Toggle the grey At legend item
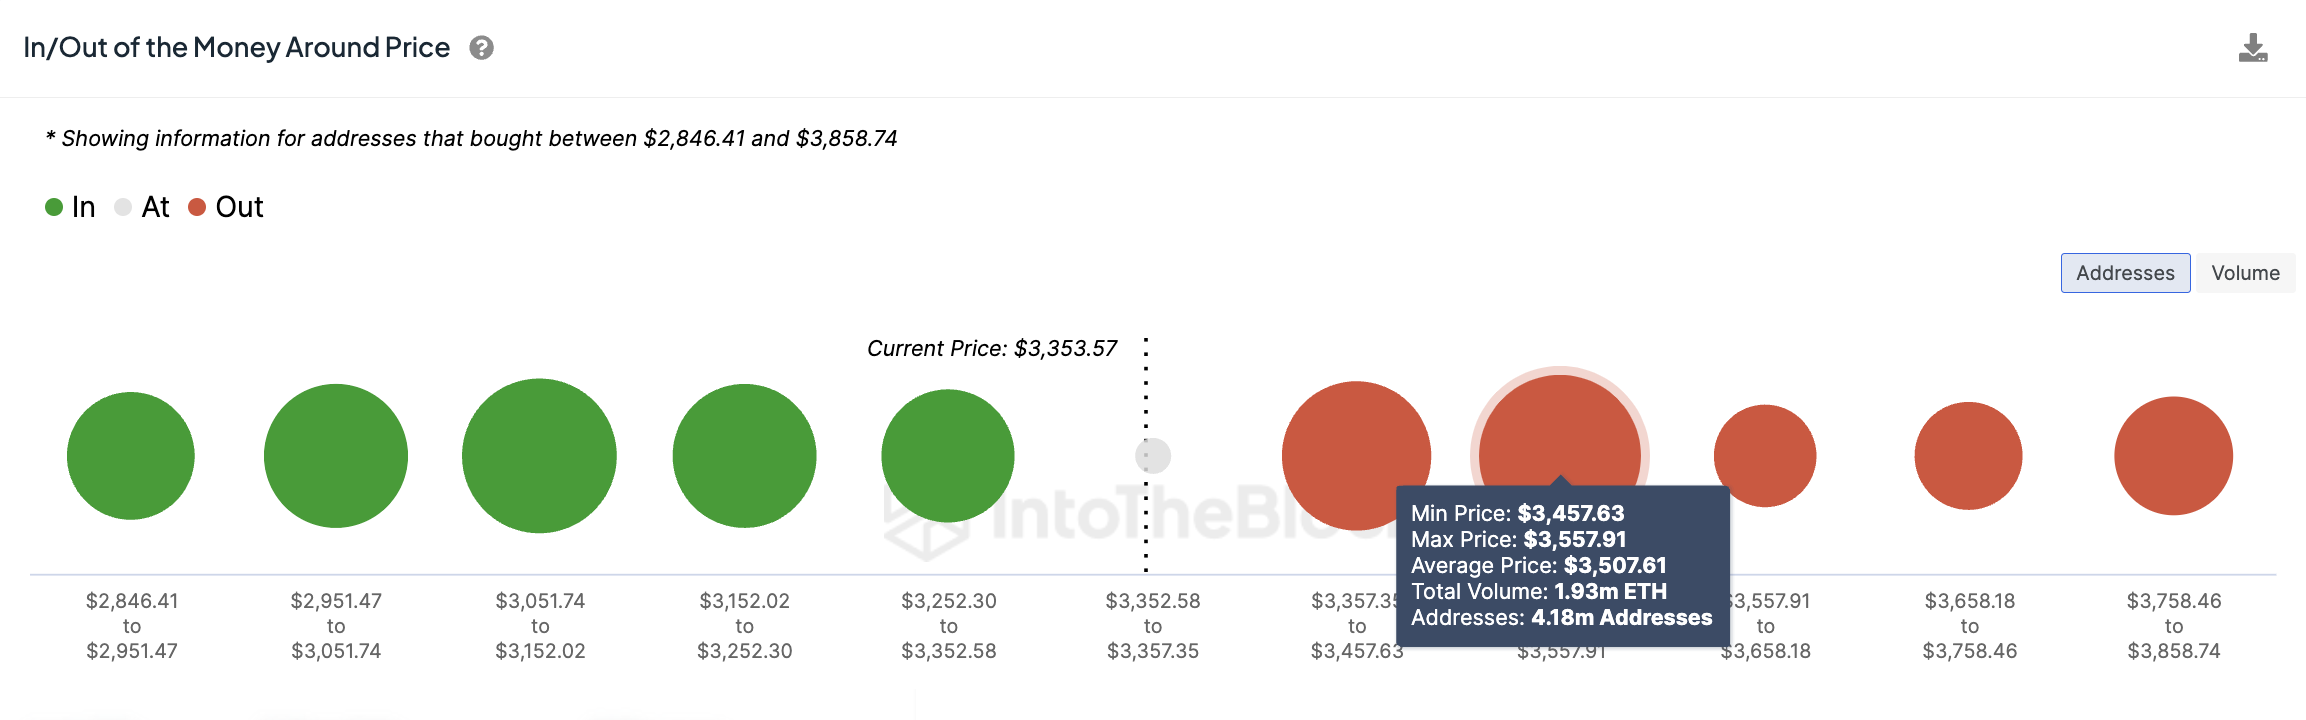Viewport: 2306px width, 720px height. click(x=143, y=207)
